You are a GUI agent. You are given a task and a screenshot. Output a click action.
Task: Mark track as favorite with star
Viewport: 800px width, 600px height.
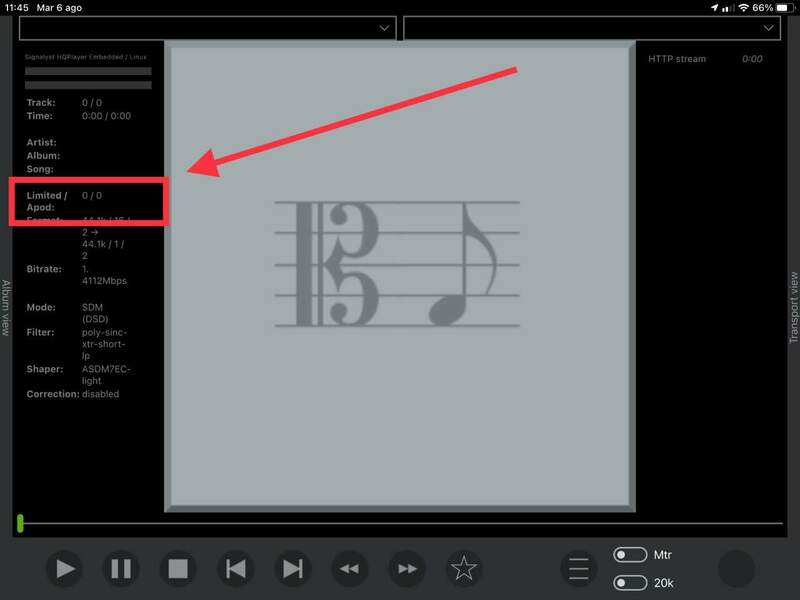pos(464,569)
